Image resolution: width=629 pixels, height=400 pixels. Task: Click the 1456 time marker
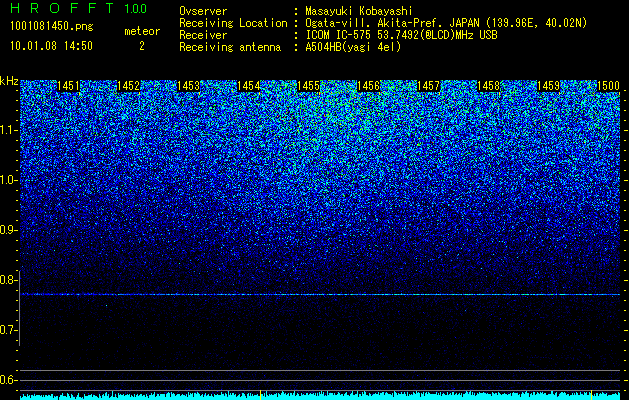tap(368, 86)
